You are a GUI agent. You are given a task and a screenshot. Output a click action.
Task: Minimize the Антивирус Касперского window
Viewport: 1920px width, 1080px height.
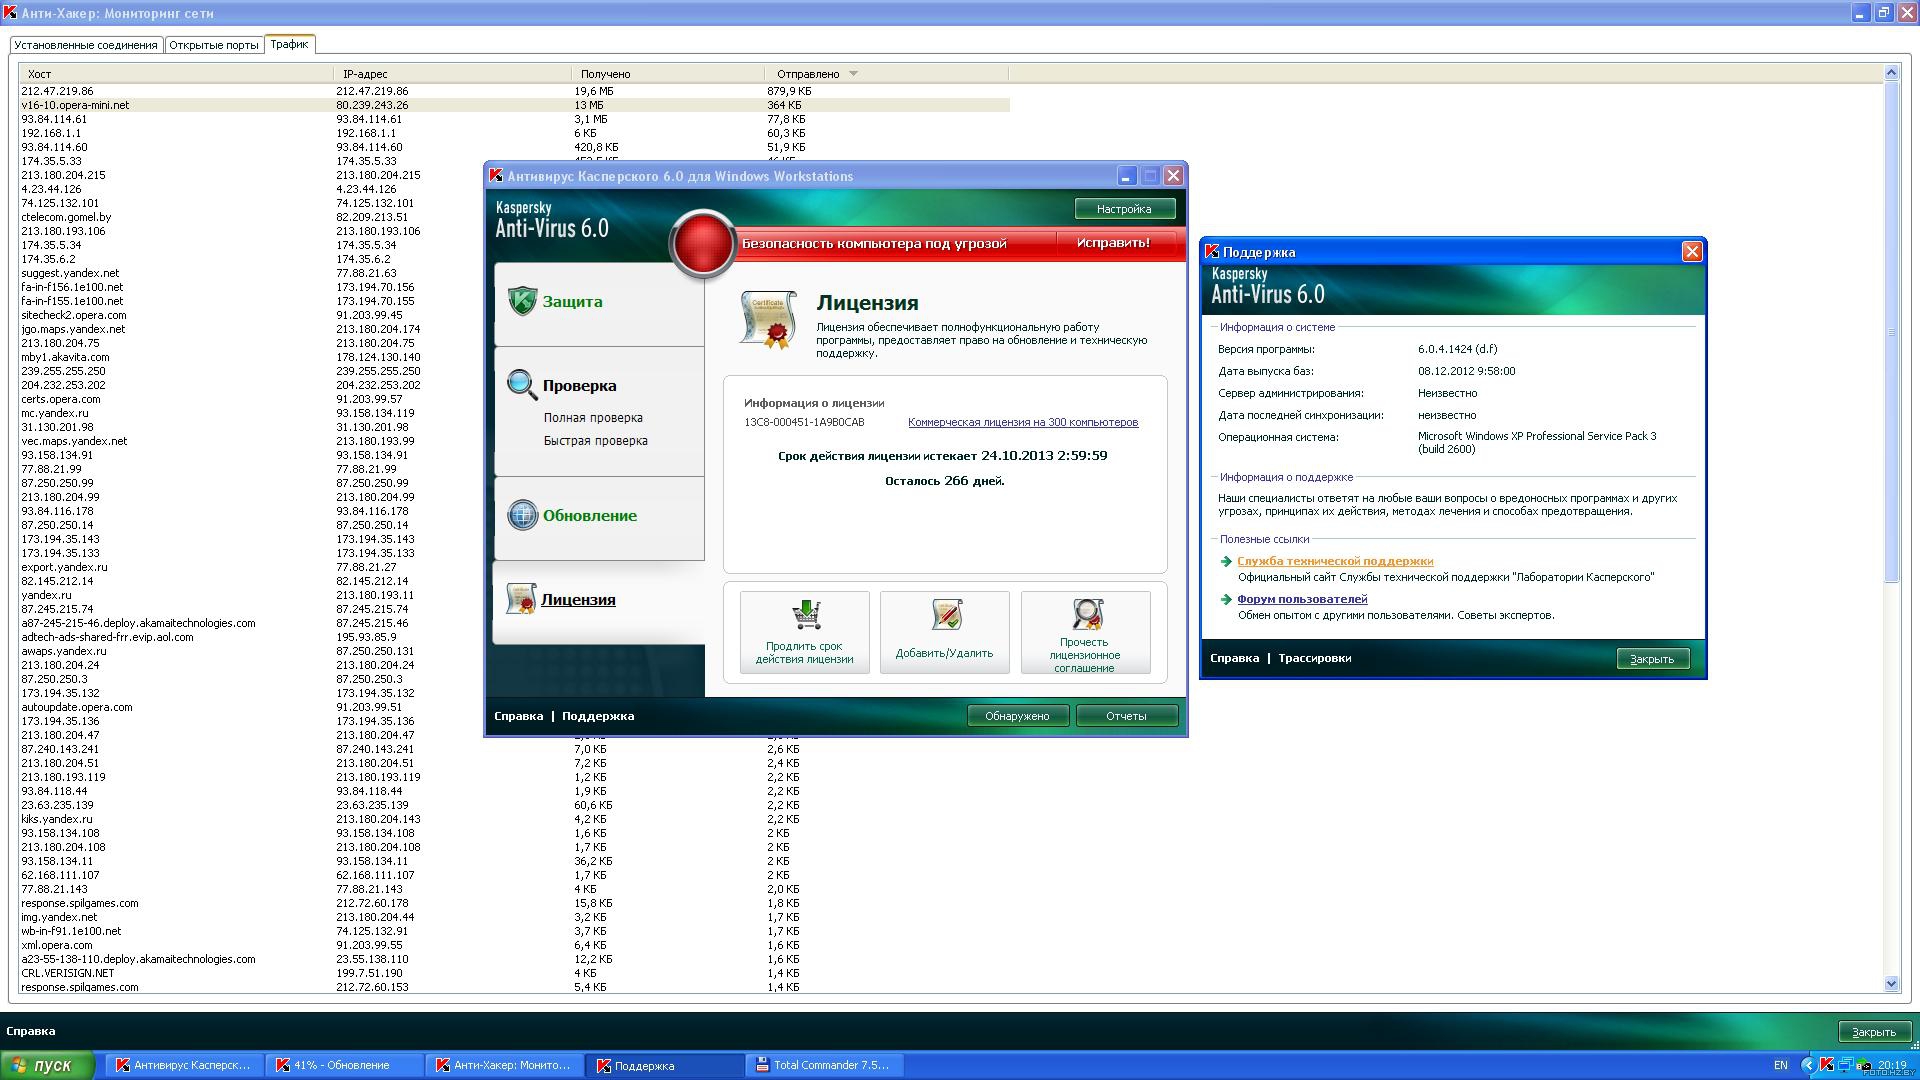pos(1126,176)
